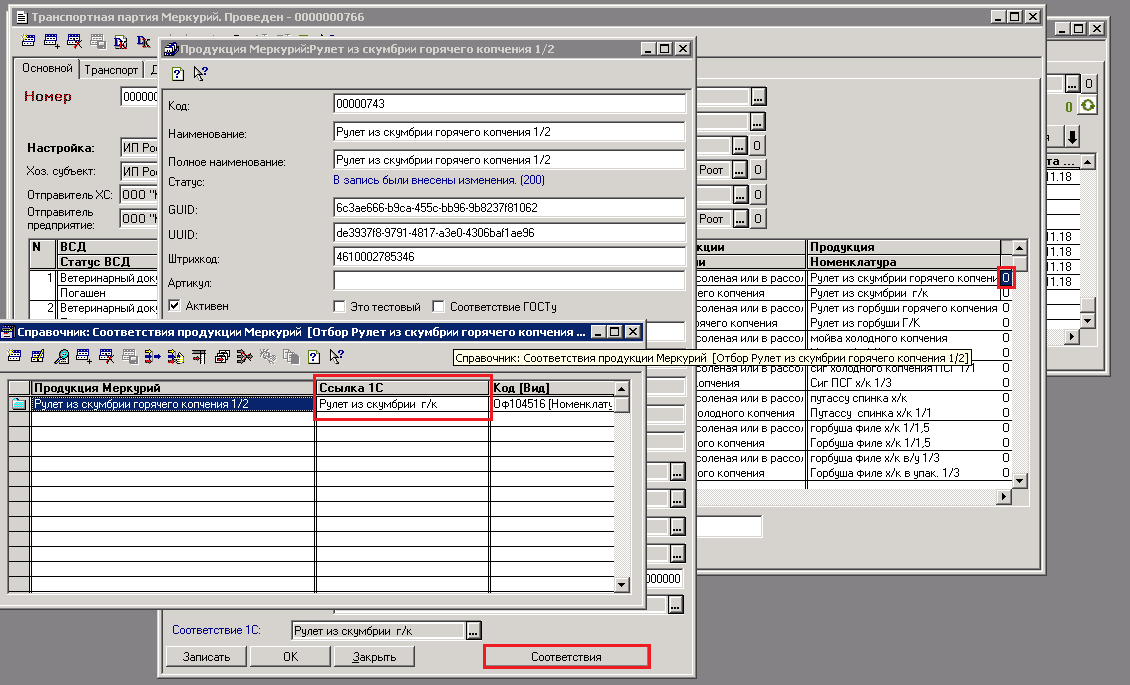Click the add row icon in Справочник toolbar
Image resolution: width=1130 pixels, height=685 pixels.
pyautogui.click(x=84, y=356)
